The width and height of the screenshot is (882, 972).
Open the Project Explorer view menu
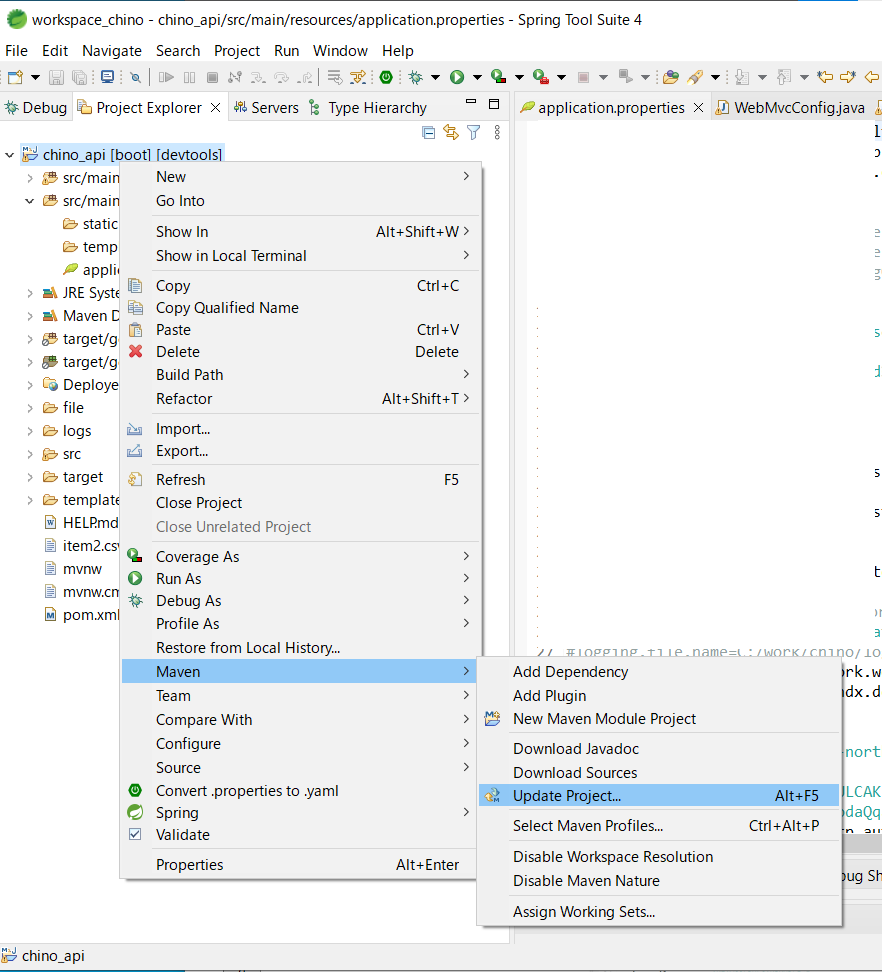[x=497, y=132]
